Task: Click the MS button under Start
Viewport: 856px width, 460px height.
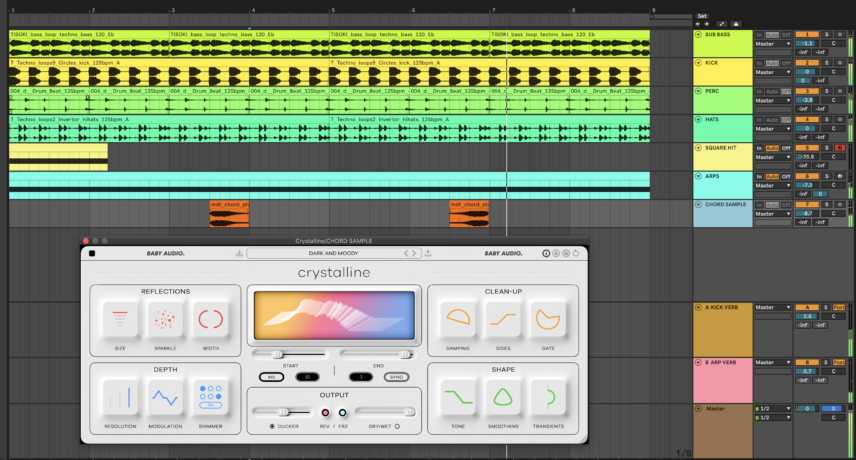Action: pos(271,377)
